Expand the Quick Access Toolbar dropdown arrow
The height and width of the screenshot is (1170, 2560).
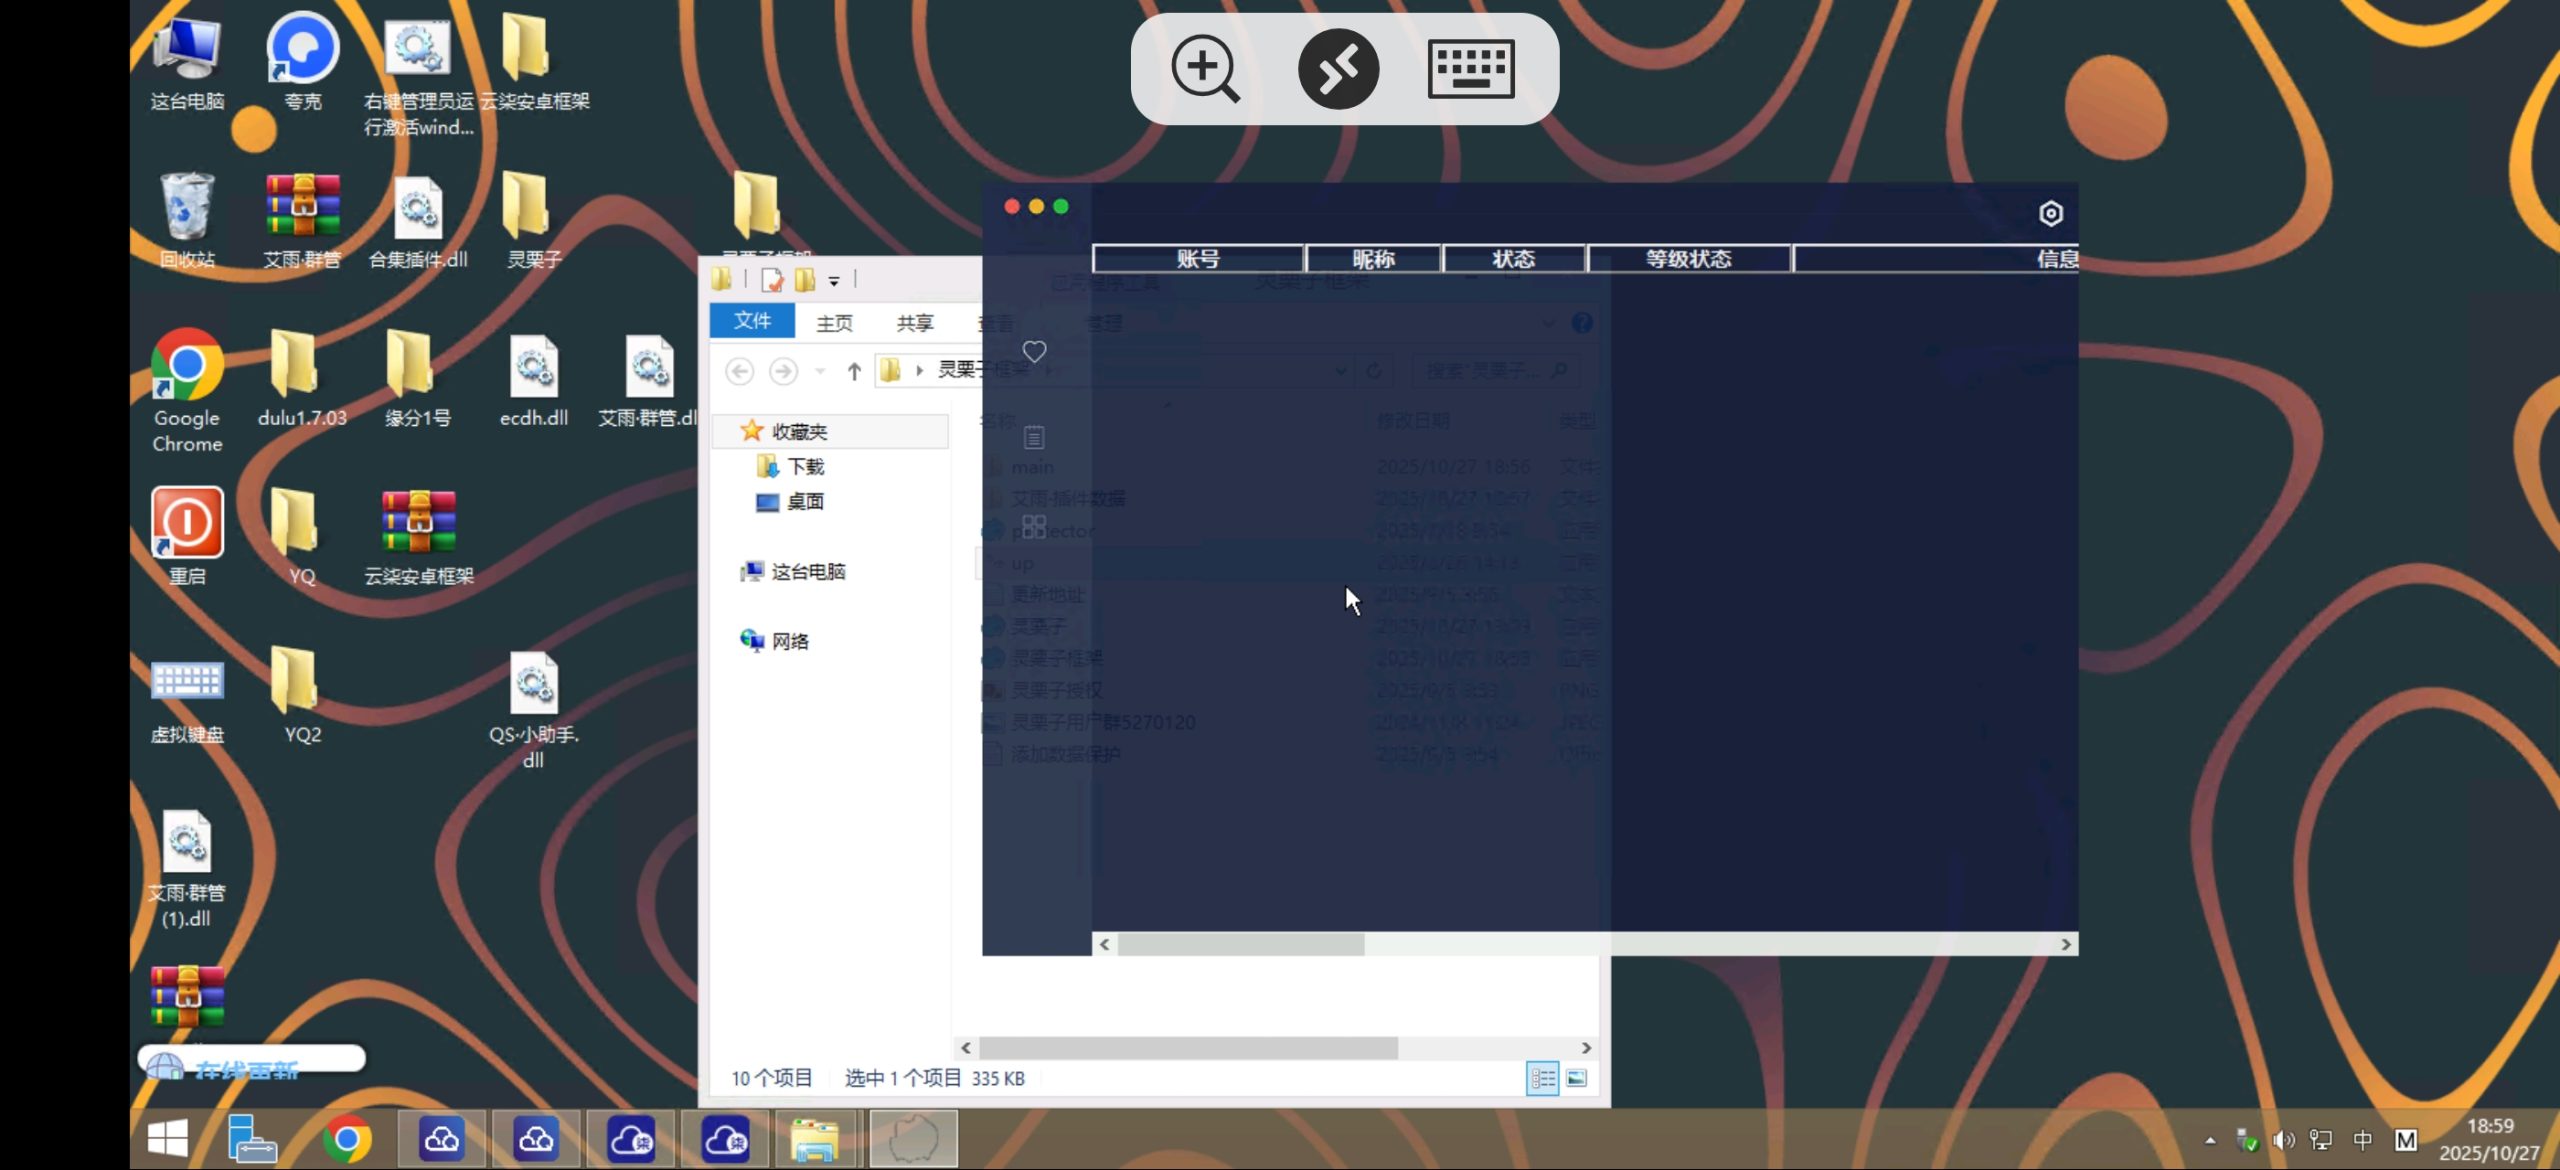[x=834, y=280]
